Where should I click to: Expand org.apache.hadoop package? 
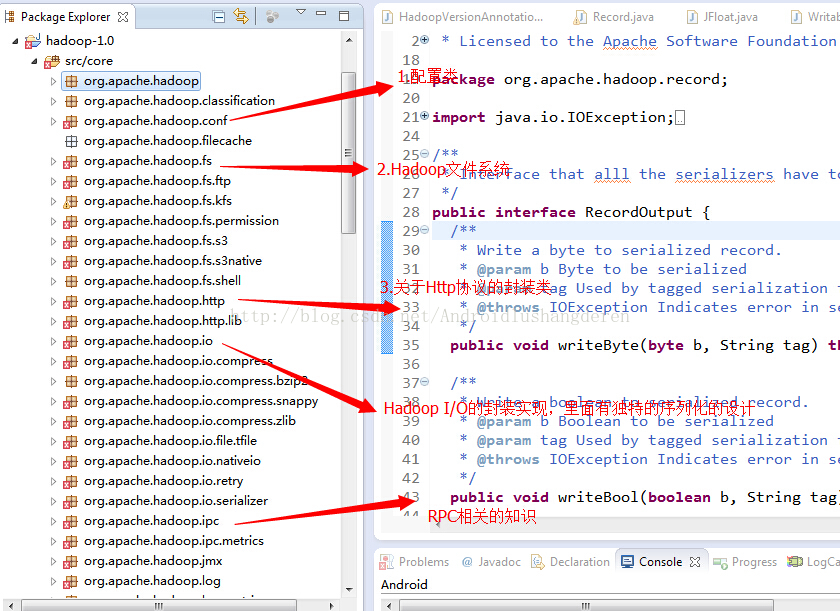point(53,81)
